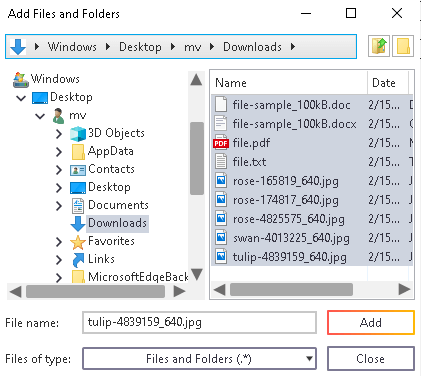Select tulip-4839159_640.jpg in file list
The width and height of the screenshot is (422, 376).
(x=312, y=257)
